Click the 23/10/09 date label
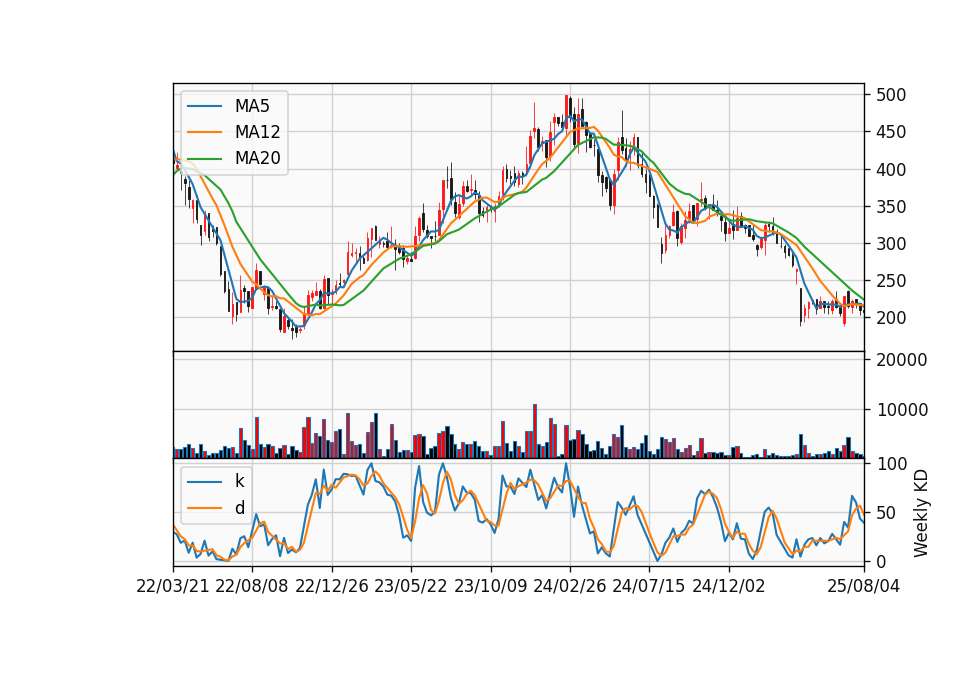The width and height of the screenshot is (960, 690). (x=490, y=587)
